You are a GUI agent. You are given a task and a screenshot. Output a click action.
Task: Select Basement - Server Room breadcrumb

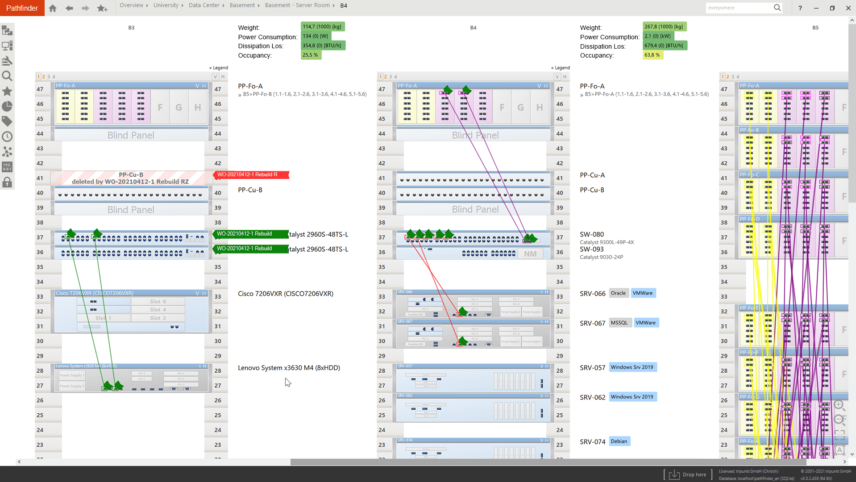pyautogui.click(x=297, y=5)
